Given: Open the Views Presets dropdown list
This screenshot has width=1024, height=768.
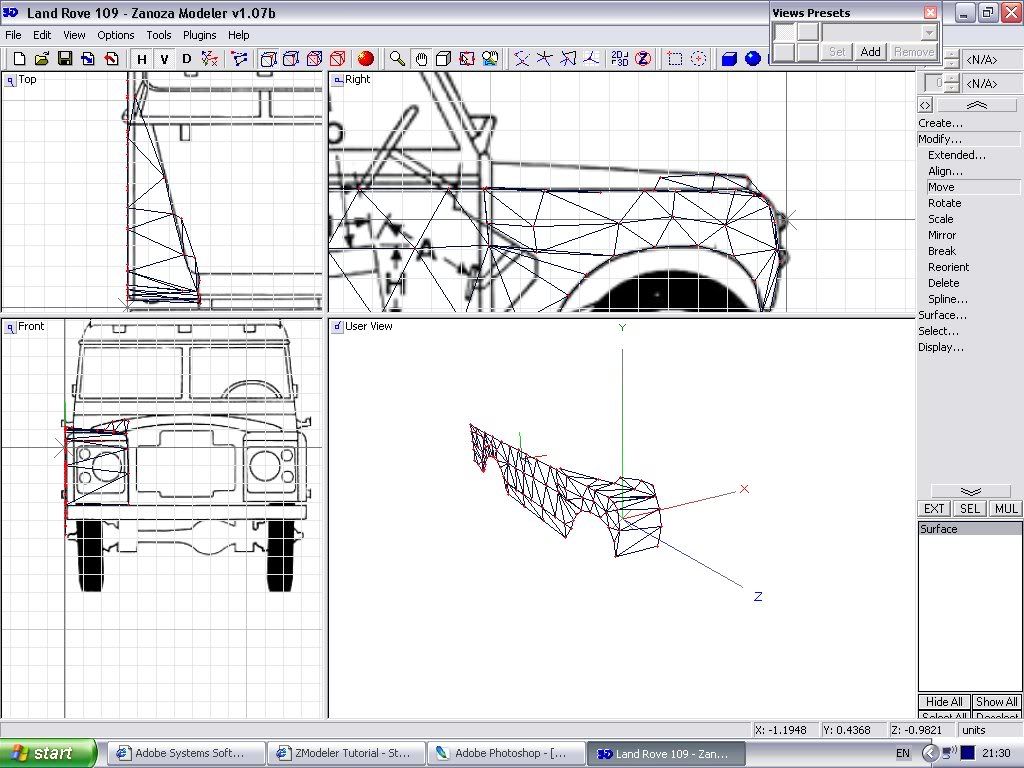Looking at the screenshot, I should pyautogui.click(x=929, y=33).
